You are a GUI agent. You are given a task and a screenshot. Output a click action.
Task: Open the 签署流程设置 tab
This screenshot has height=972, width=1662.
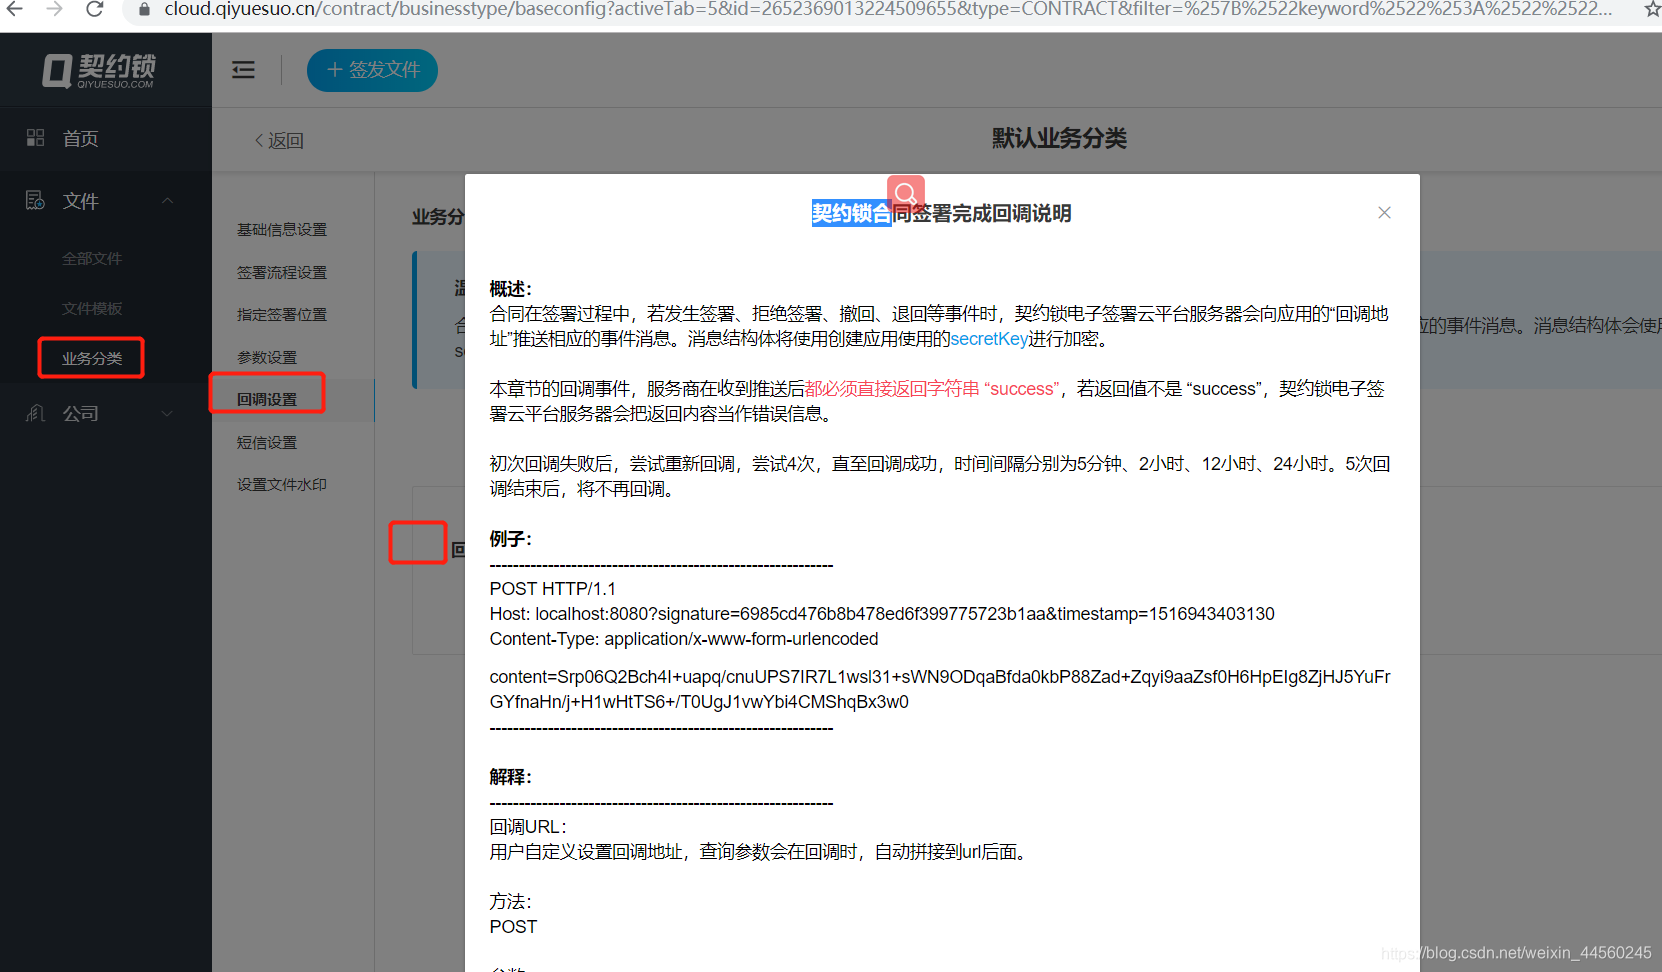282,273
